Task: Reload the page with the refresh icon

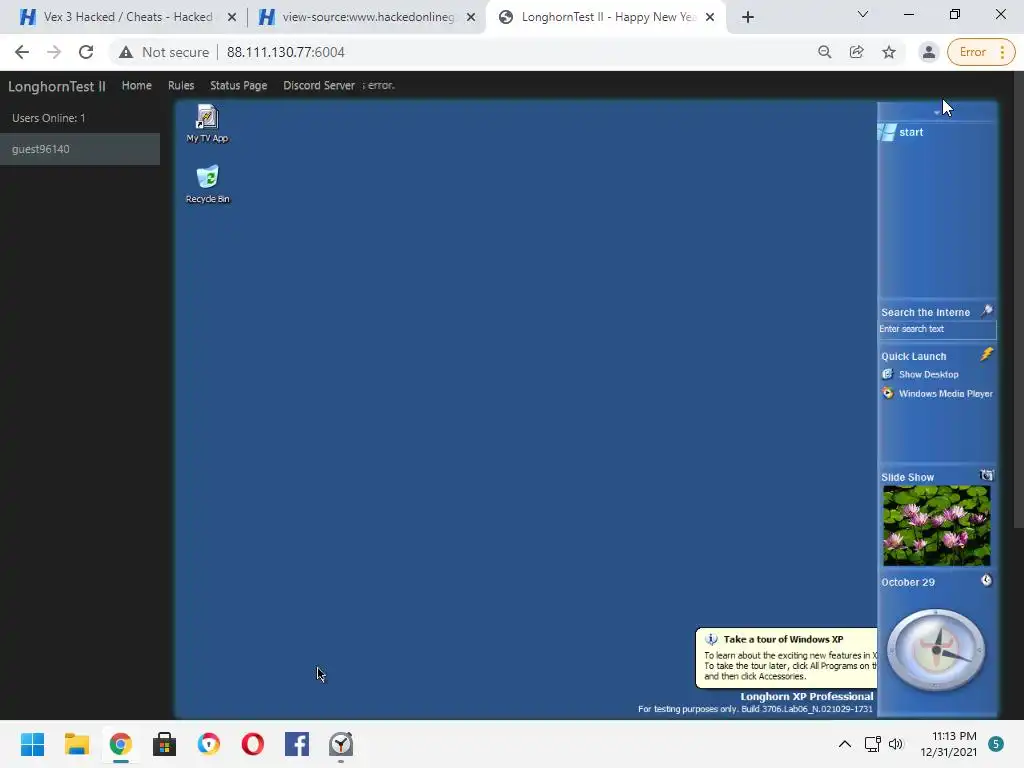Action: [x=86, y=52]
